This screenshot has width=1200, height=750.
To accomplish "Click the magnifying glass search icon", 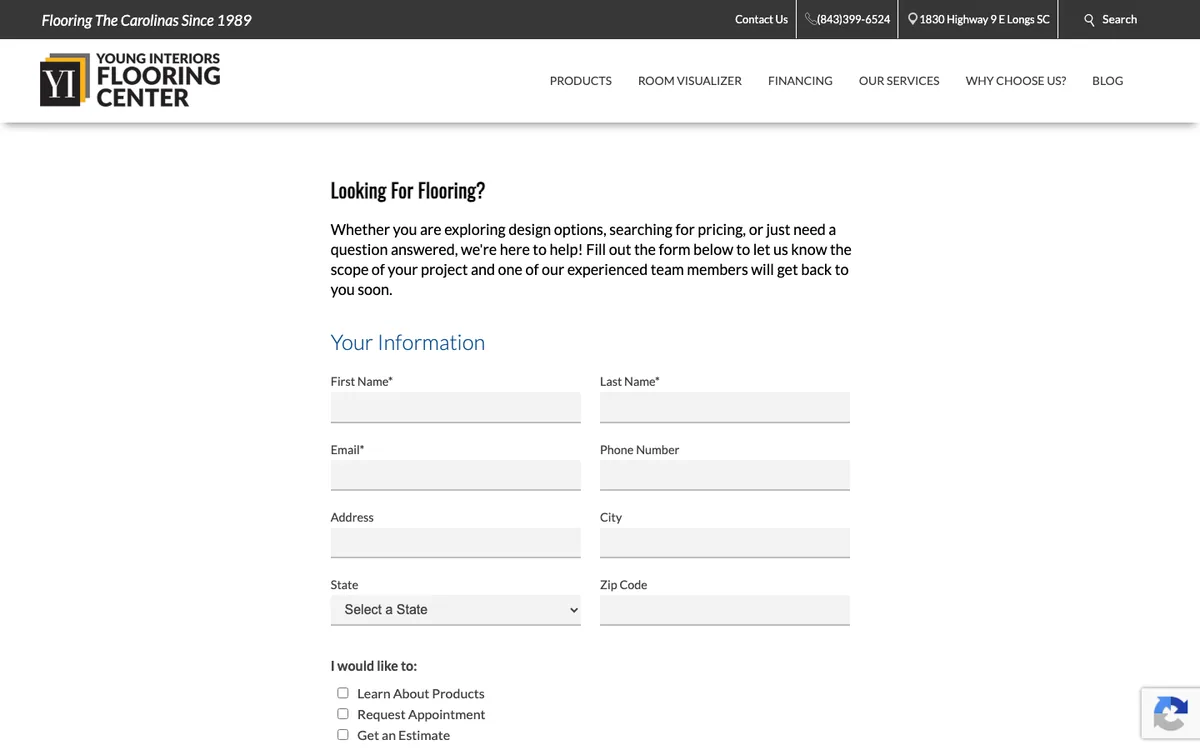I will [1089, 20].
